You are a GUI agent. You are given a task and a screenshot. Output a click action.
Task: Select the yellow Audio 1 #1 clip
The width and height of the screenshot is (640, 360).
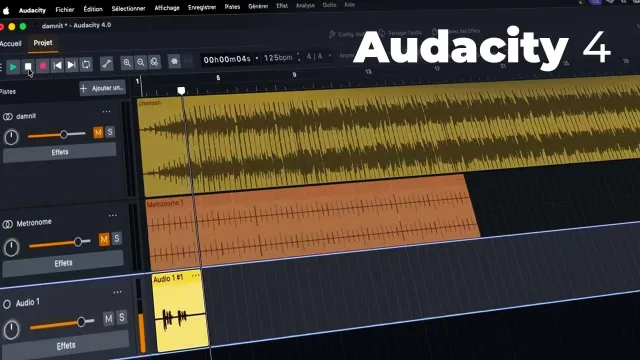coord(180,312)
